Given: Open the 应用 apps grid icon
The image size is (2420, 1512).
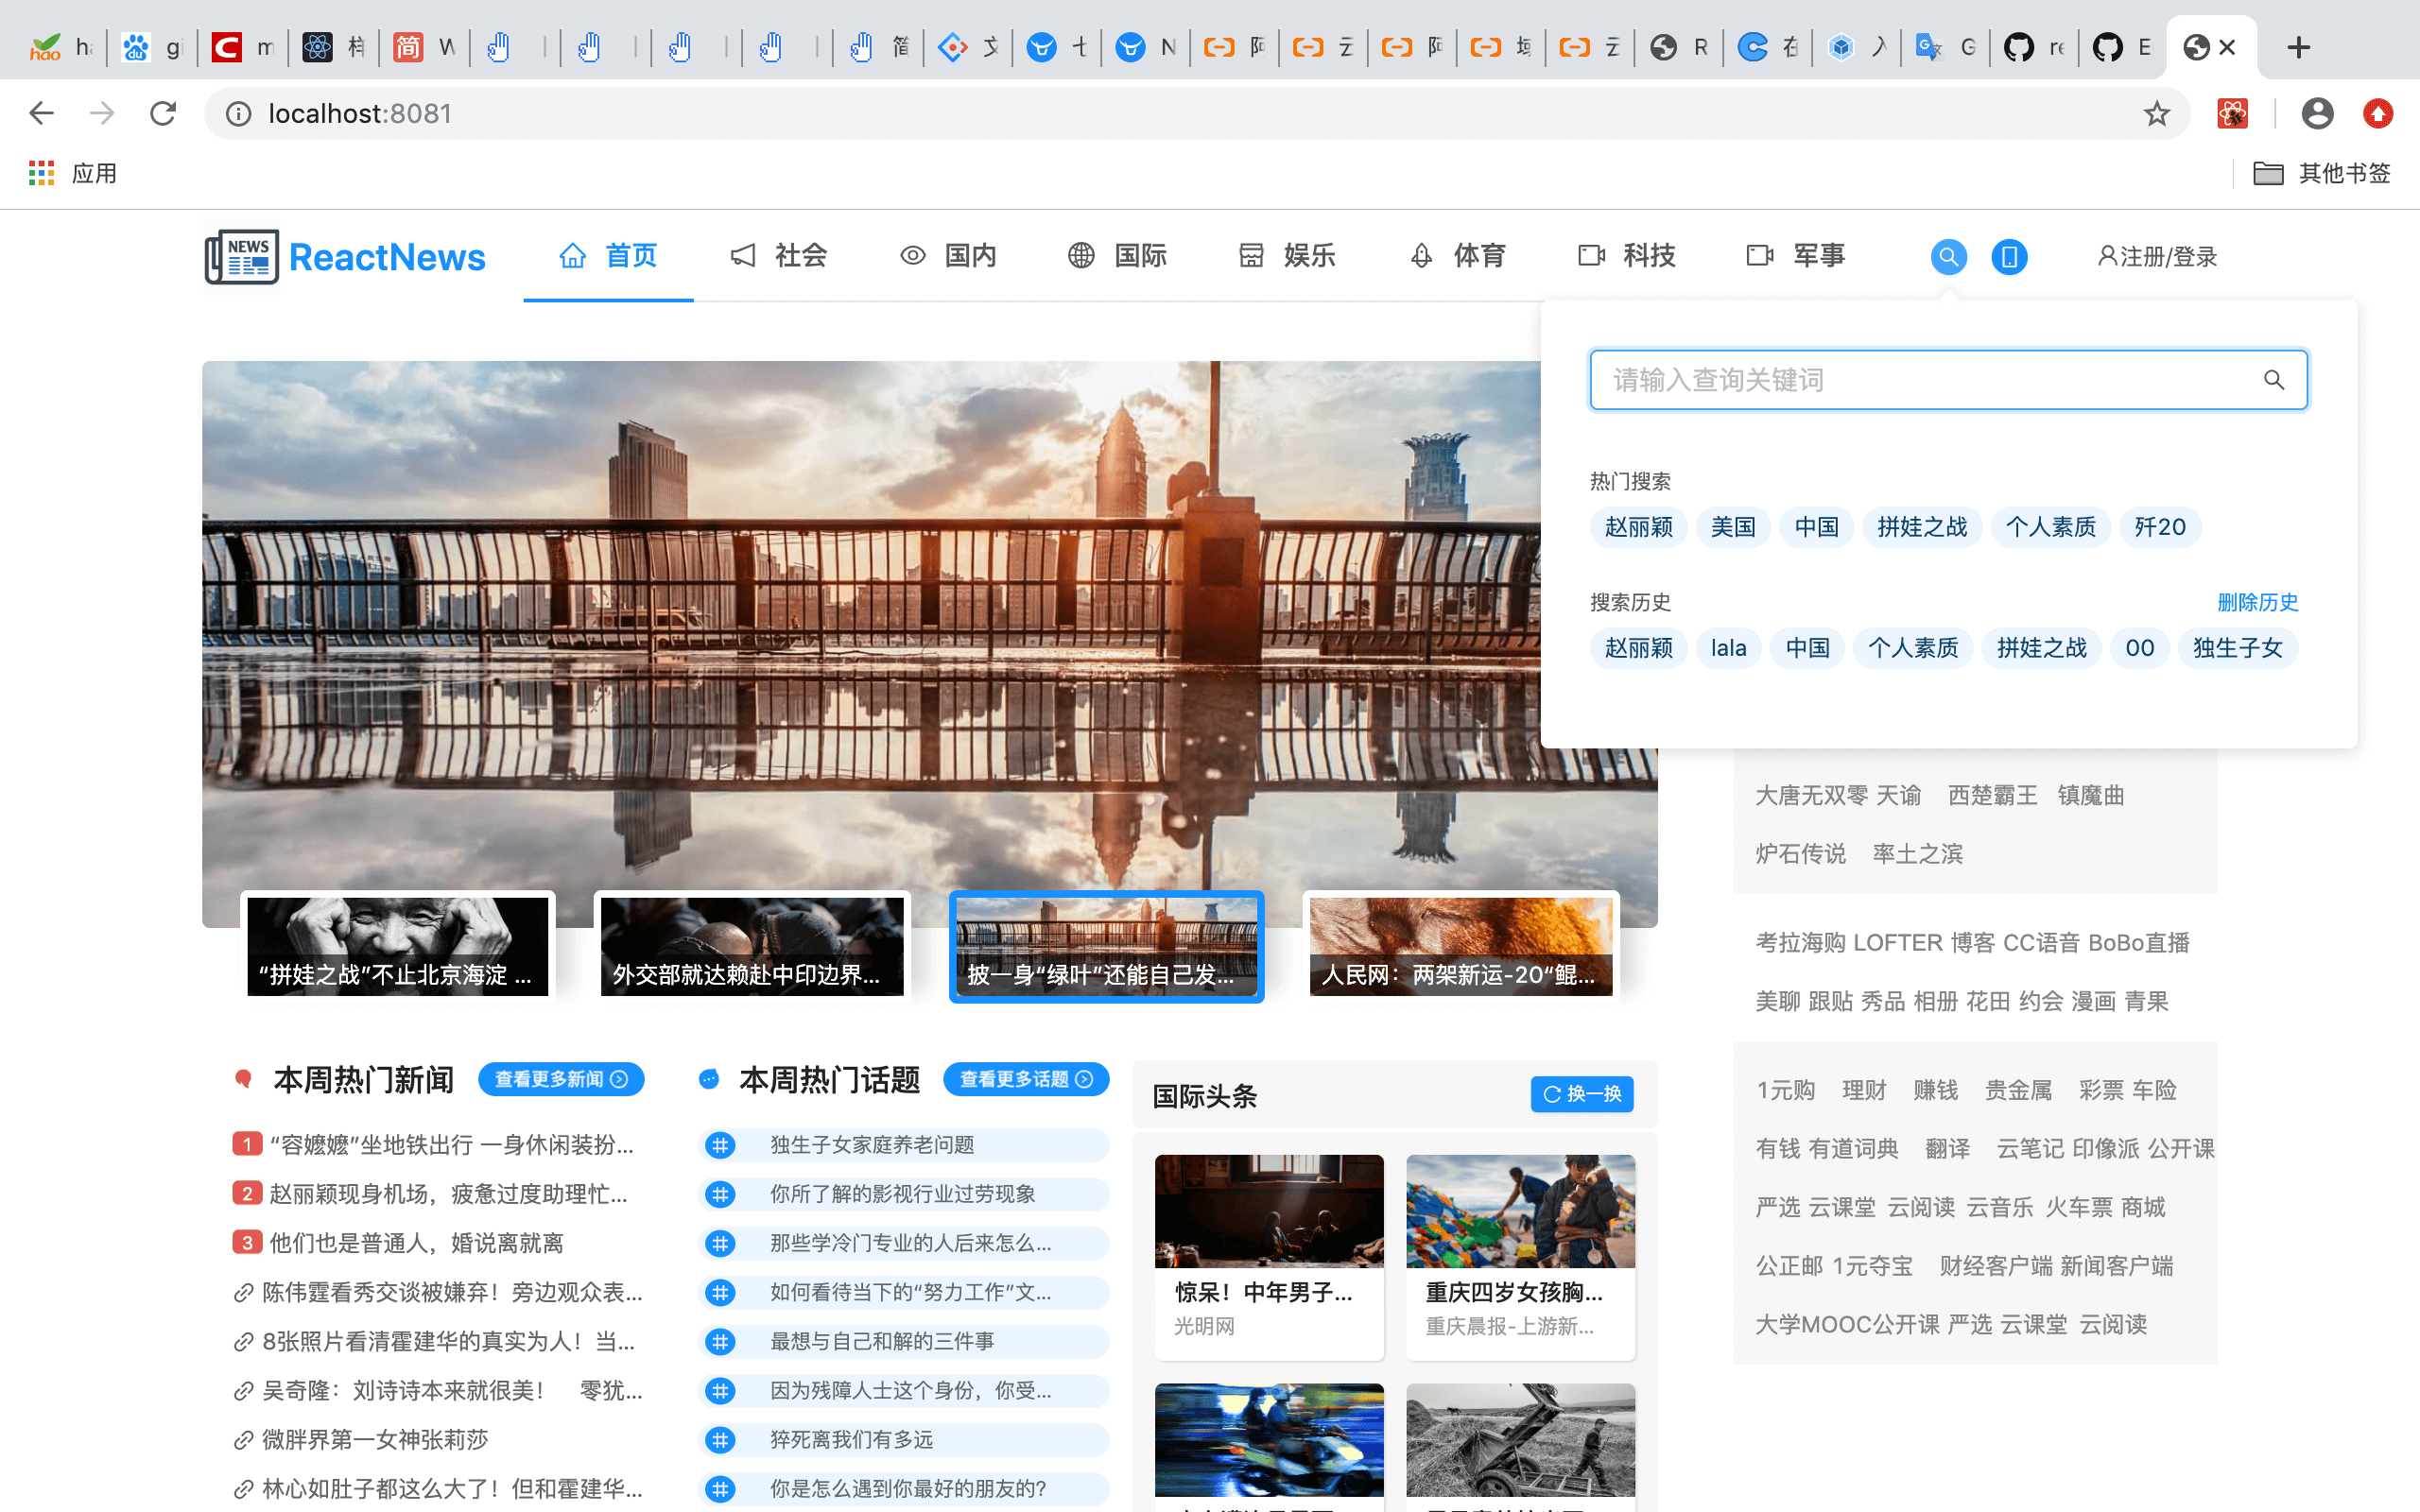Looking at the screenshot, I should pyautogui.click(x=41, y=173).
